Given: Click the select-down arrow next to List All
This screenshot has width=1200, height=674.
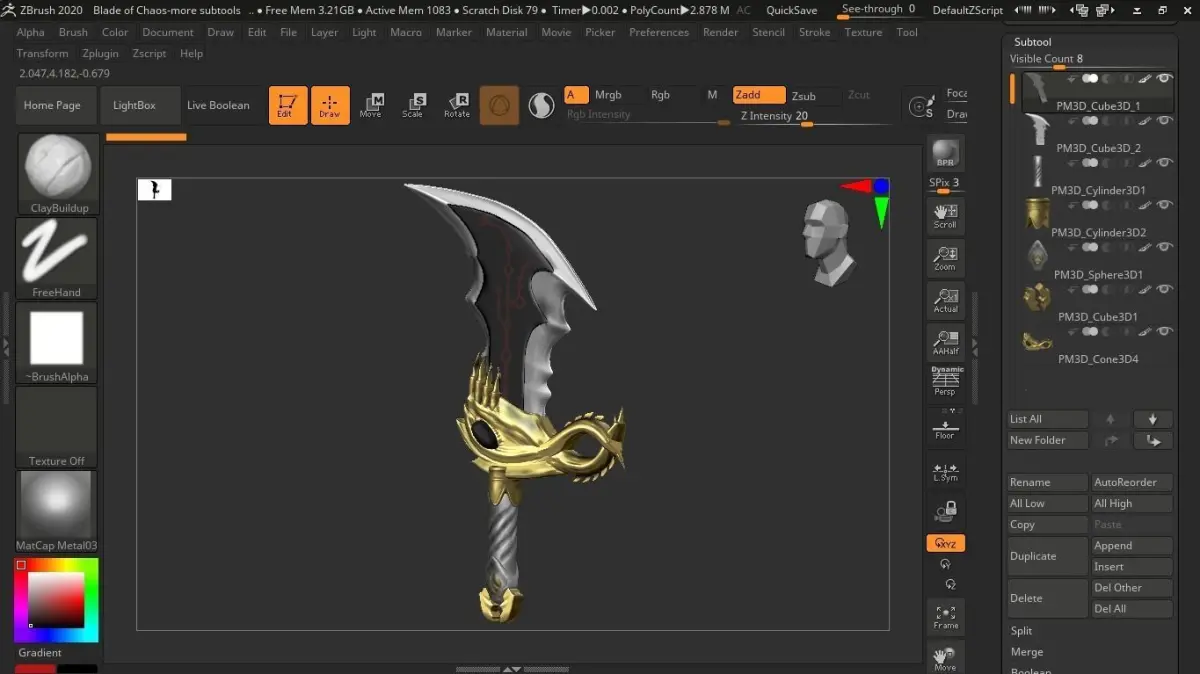Looking at the screenshot, I should coord(1153,419).
